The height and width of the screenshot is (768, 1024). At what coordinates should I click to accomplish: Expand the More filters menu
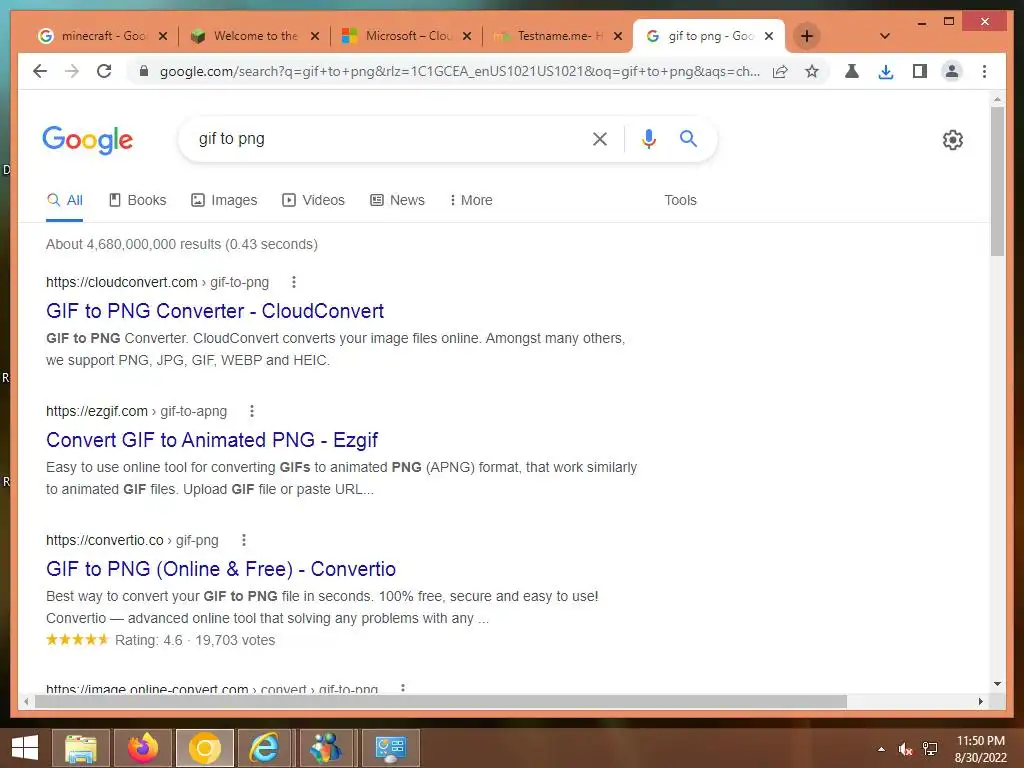pos(471,200)
